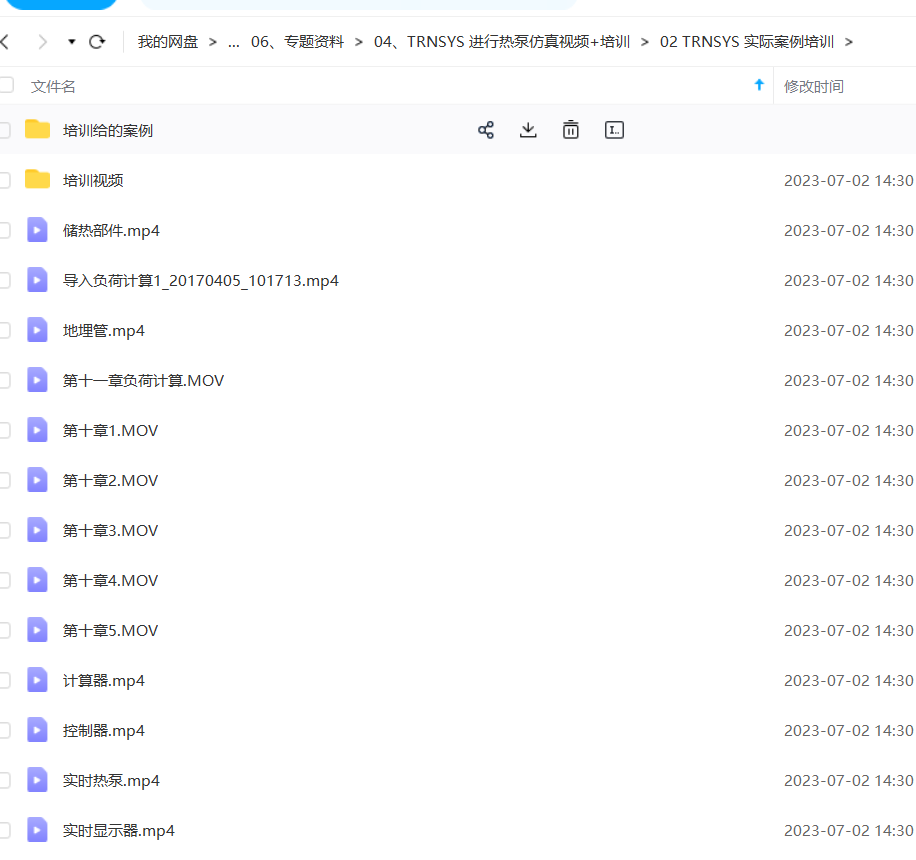Go back with the left arrow

coord(5,41)
